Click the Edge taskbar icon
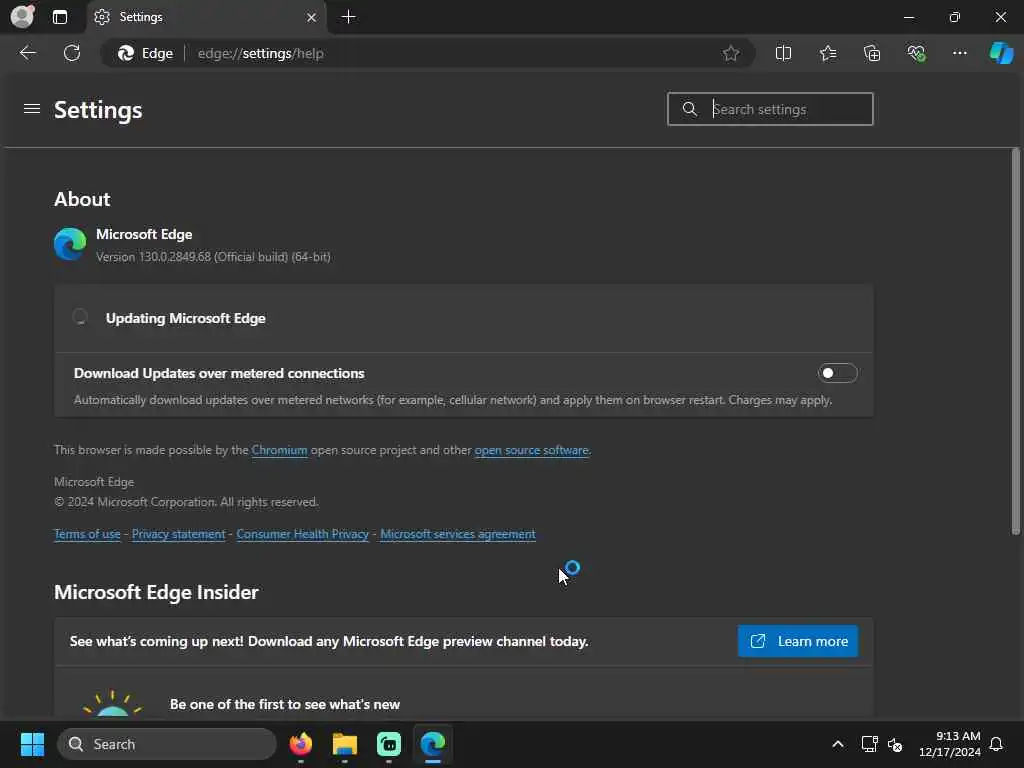The image size is (1024, 768). pos(433,744)
